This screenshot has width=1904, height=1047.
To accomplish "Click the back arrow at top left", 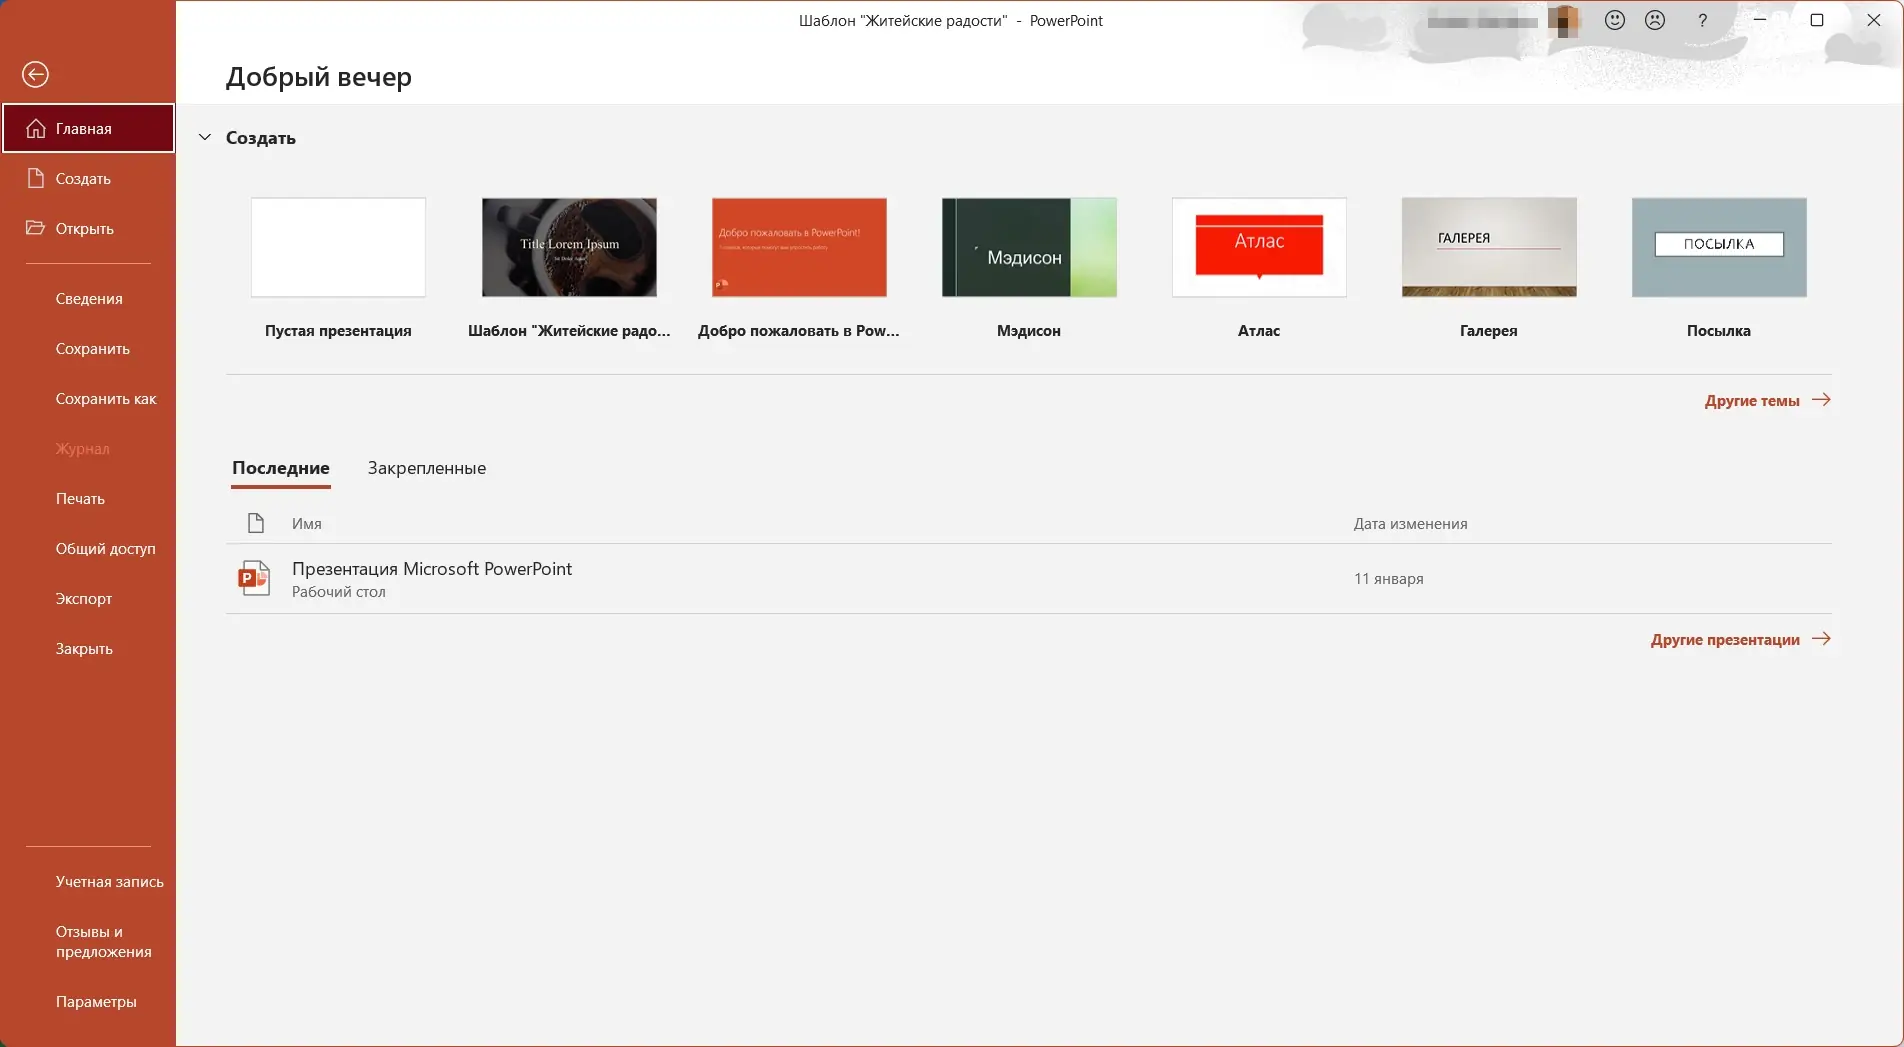I will tap(35, 74).
